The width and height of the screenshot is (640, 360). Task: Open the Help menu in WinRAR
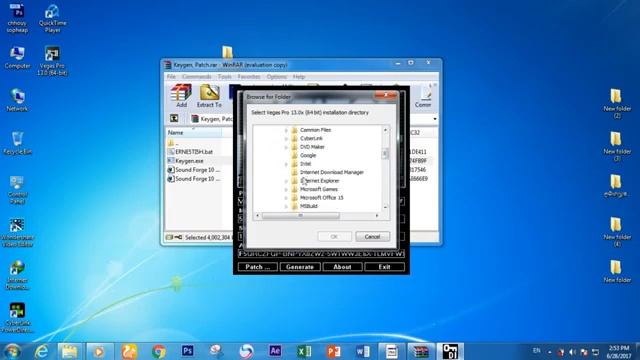pos(298,77)
